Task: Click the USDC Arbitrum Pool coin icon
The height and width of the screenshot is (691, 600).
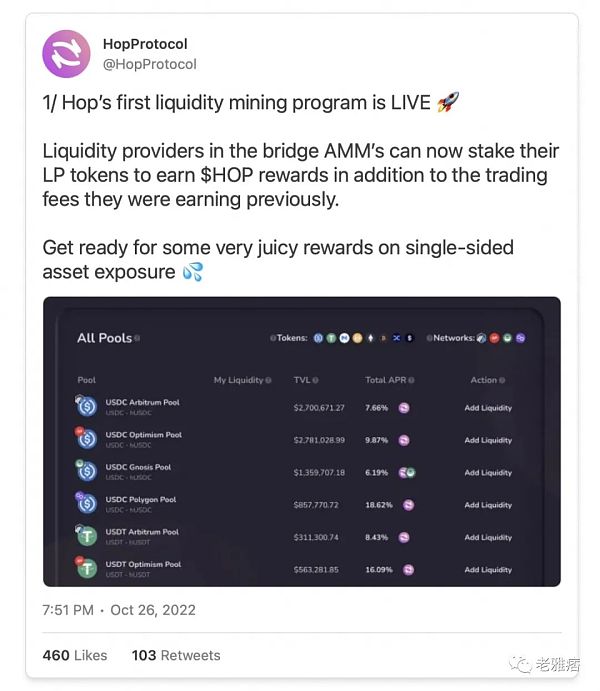Action: pos(87,407)
